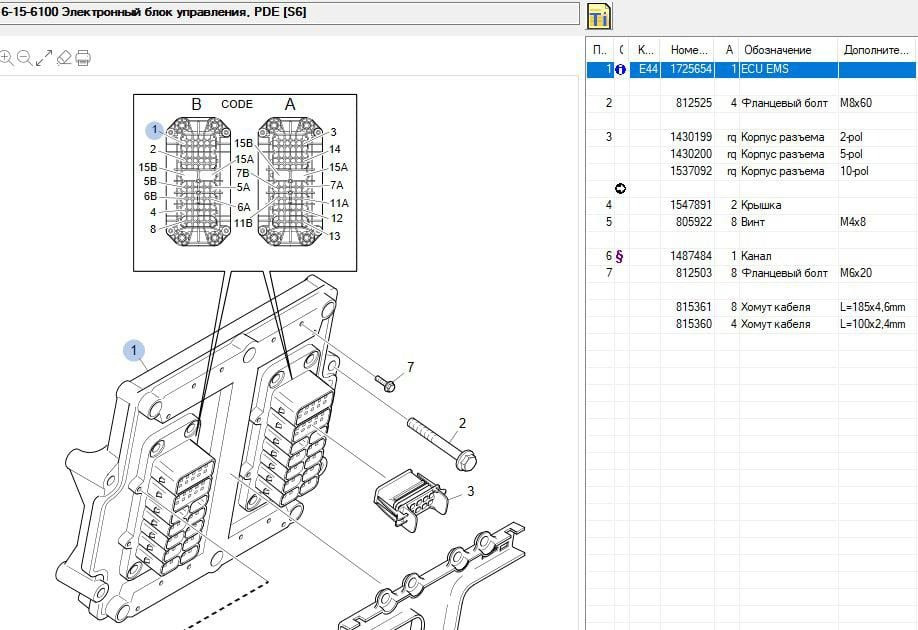Image resolution: width=918 pixels, height=630 pixels.
Task: Click the section title field 6-15-6100
Action: tap(288, 13)
